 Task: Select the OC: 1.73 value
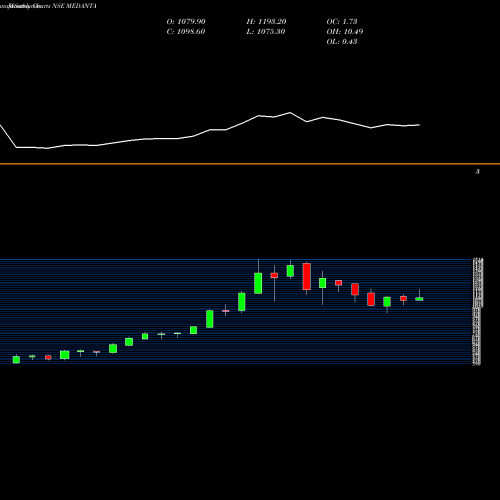[342, 22]
